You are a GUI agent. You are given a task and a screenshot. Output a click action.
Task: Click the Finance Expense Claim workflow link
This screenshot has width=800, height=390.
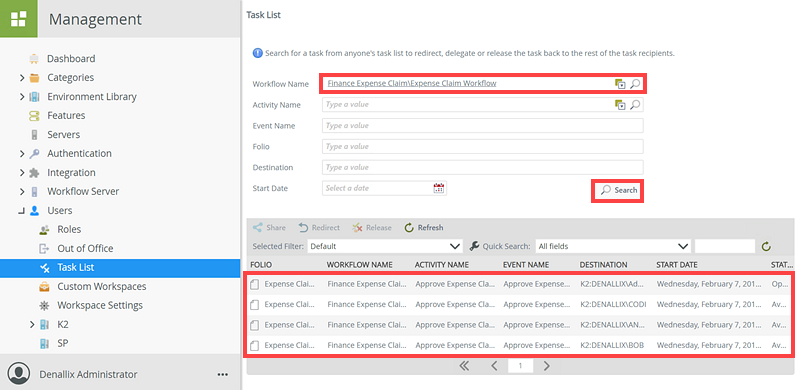[x=412, y=83]
